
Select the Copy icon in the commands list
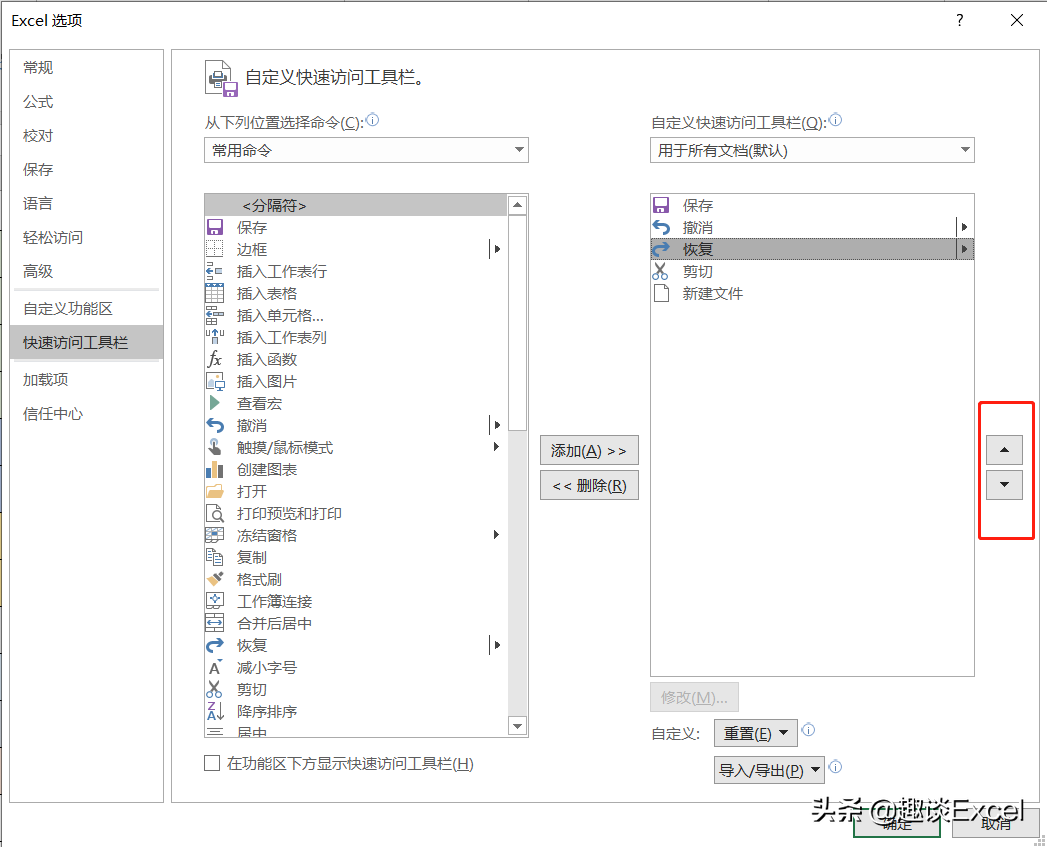(214, 557)
